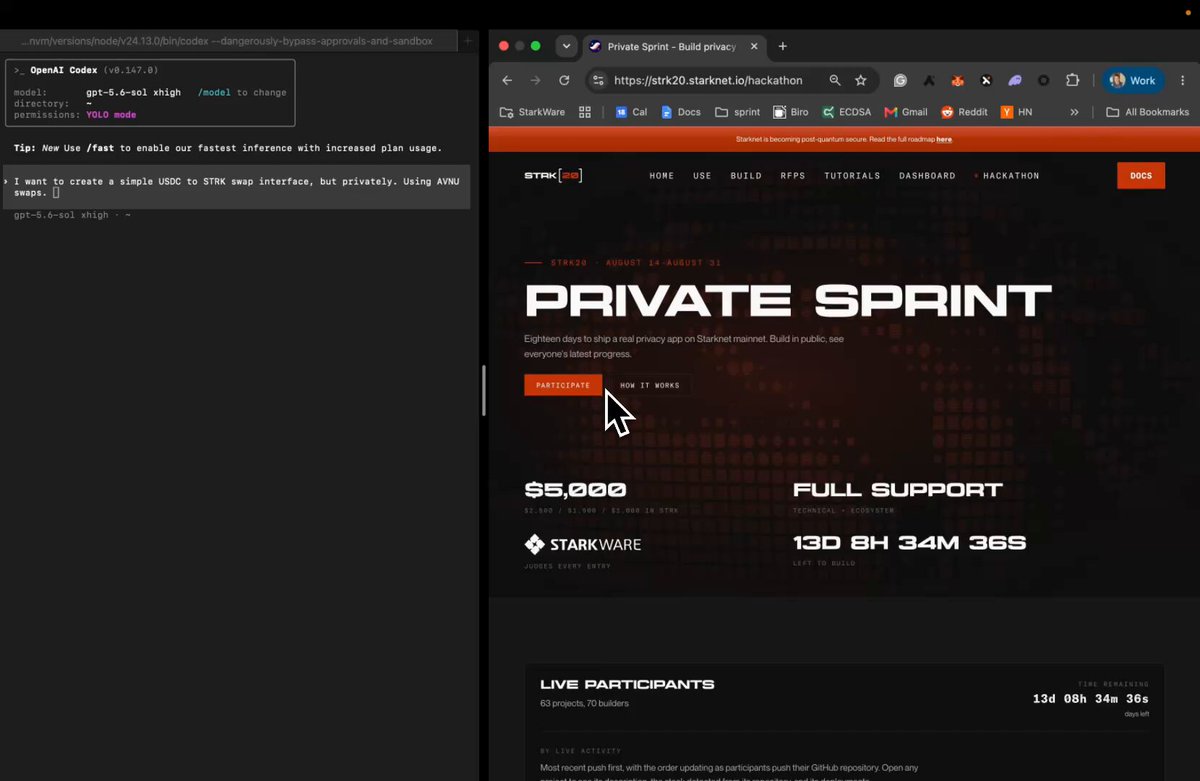Click the HOW IT WORKS button
Image resolution: width=1200 pixels, height=781 pixels.
650,385
